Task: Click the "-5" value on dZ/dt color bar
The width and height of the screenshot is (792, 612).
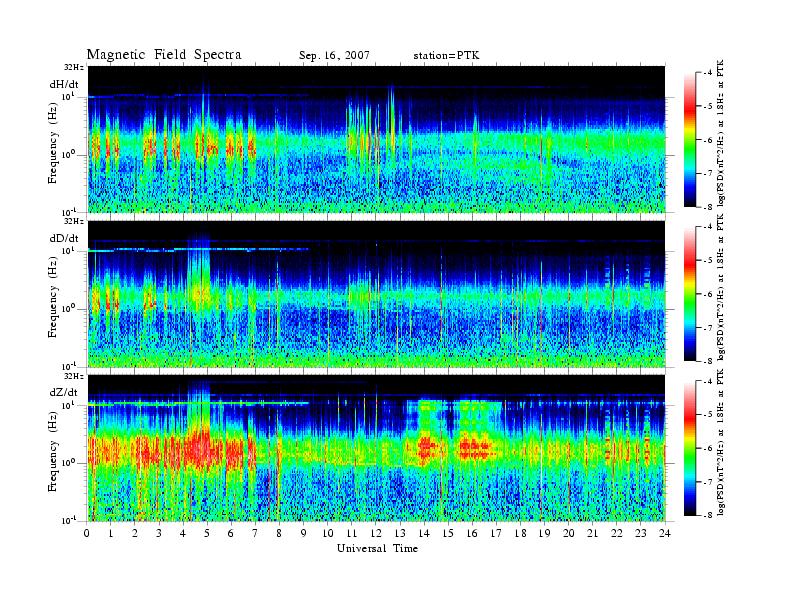Action: 708,414
